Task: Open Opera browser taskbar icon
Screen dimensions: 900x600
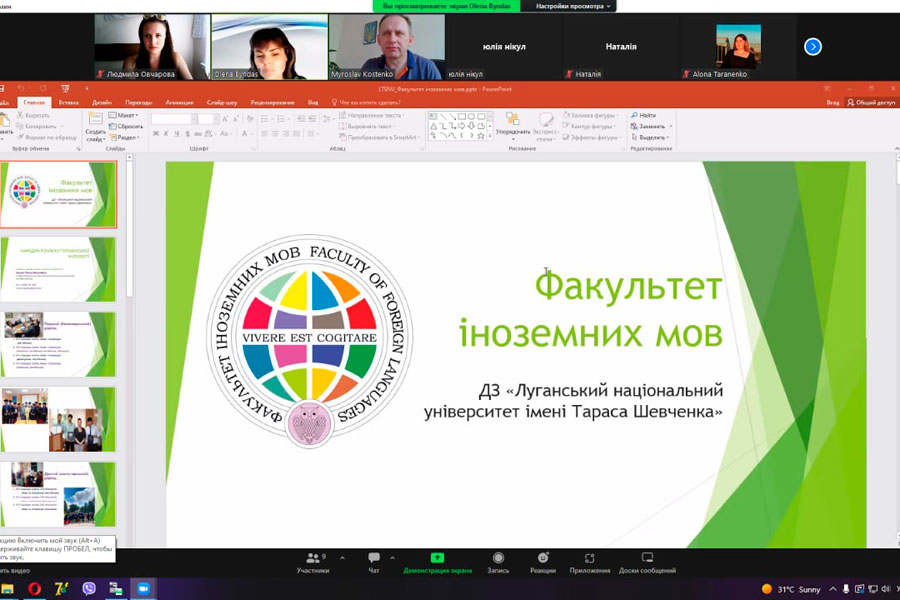Action: (x=34, y=589)
